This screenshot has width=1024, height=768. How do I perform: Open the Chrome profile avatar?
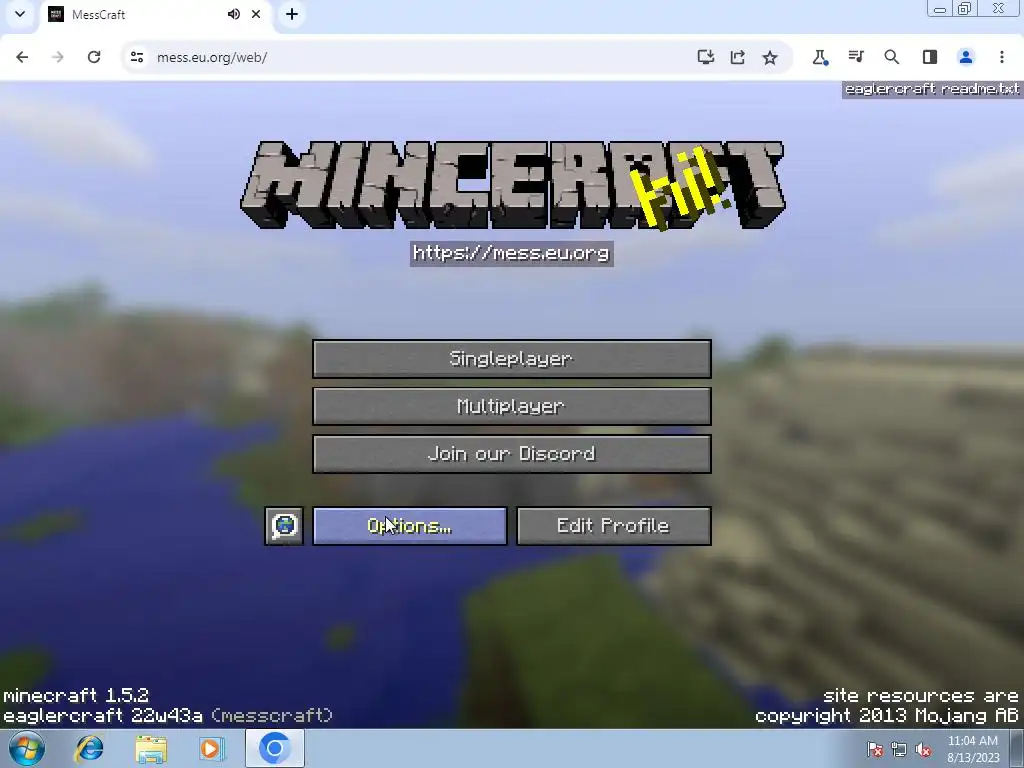click(x=966, y=57)
